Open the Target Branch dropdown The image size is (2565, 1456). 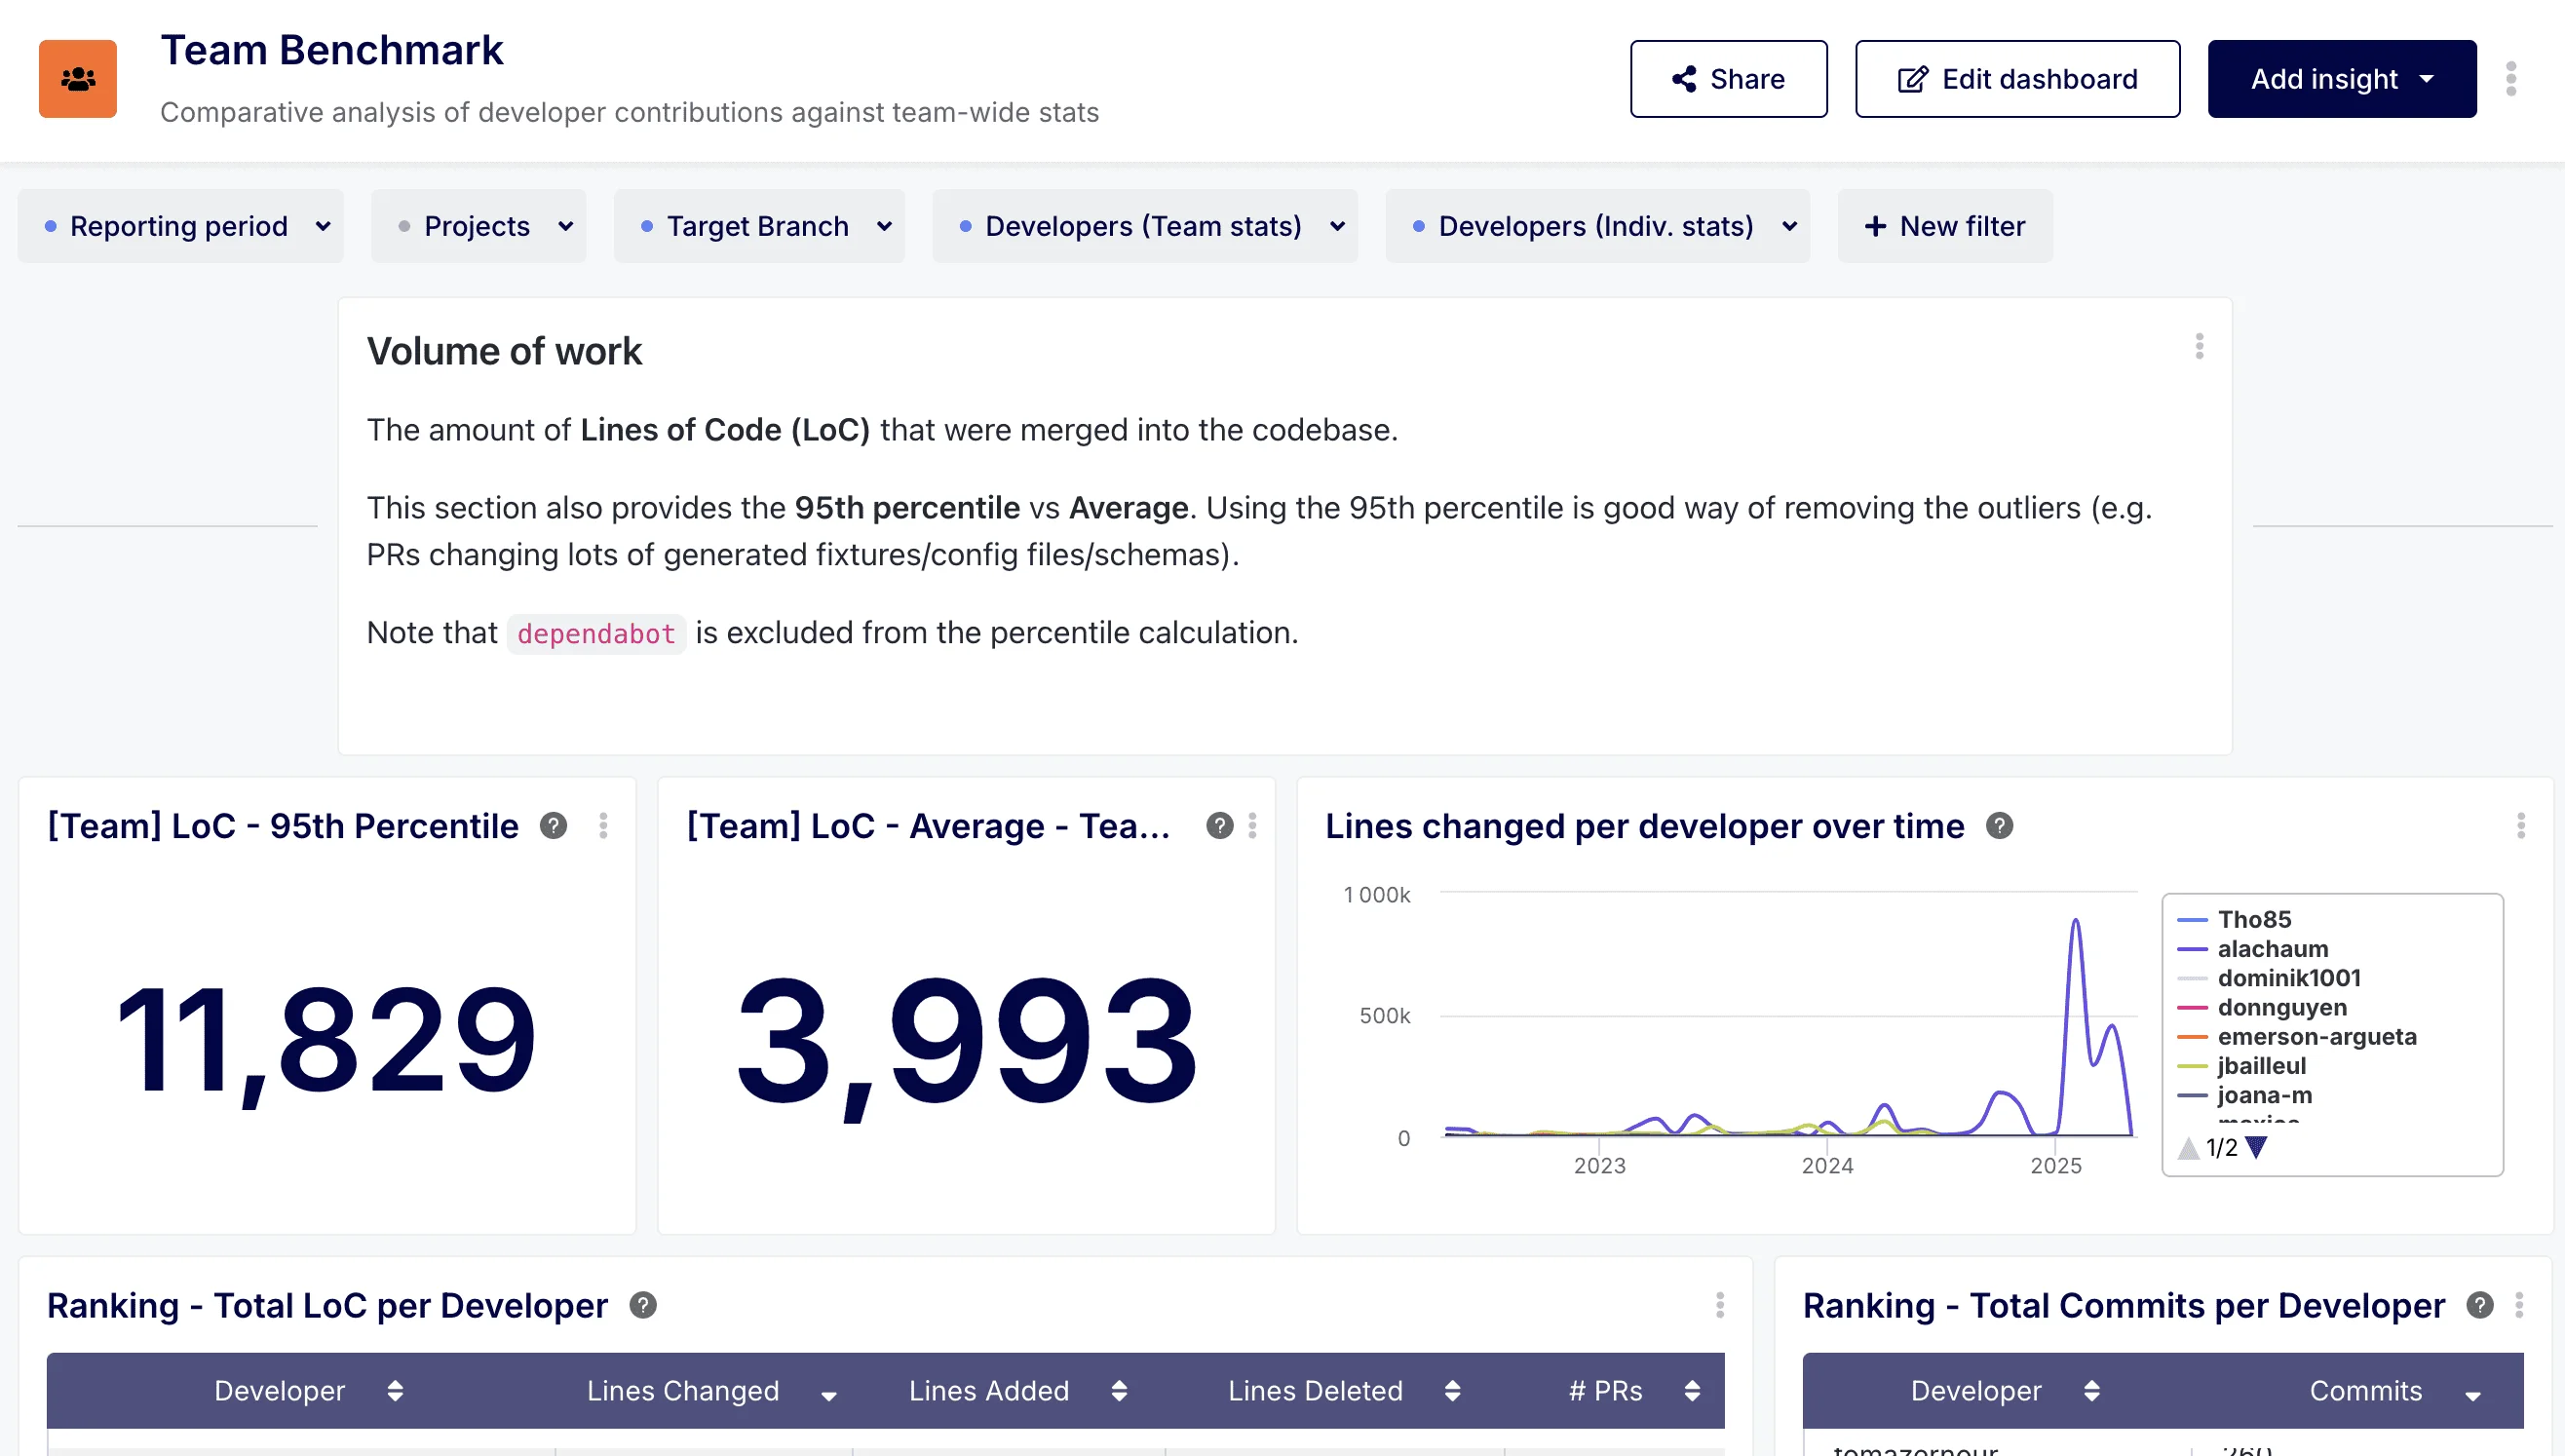pos(759,226)
